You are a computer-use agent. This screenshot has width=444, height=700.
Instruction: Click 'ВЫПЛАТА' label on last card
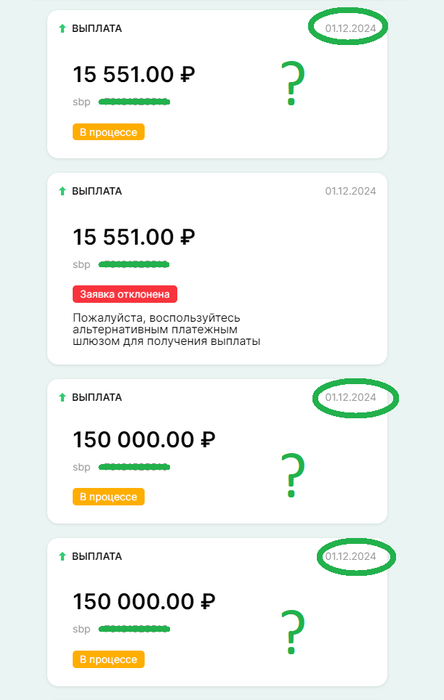click(x=97, y=556)
